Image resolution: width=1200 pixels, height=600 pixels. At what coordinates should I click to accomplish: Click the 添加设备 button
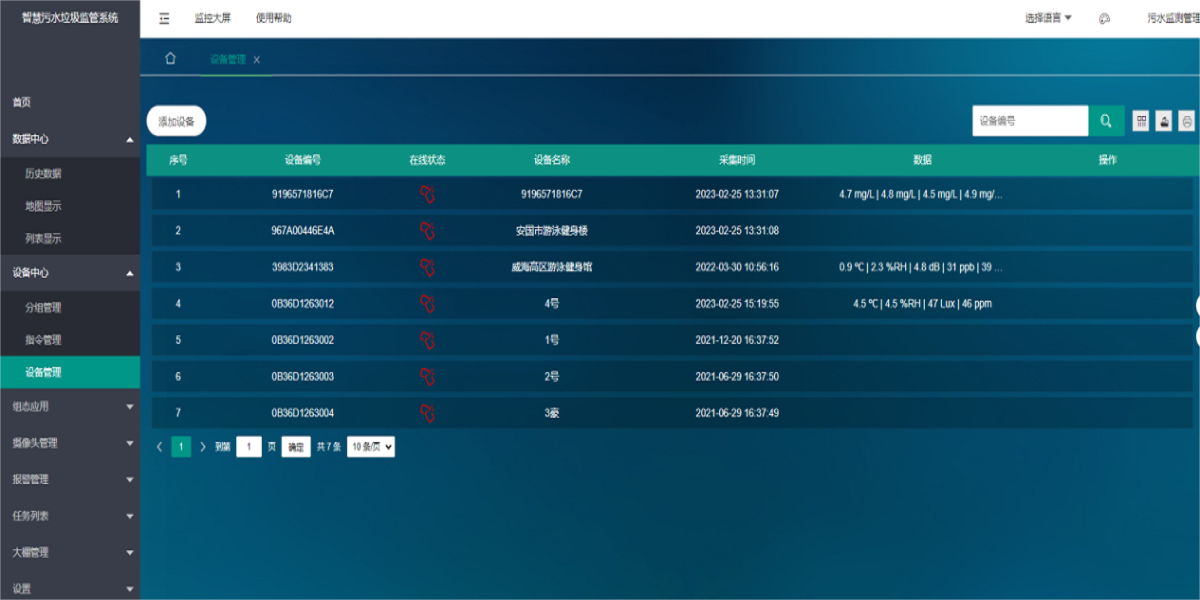177,121
